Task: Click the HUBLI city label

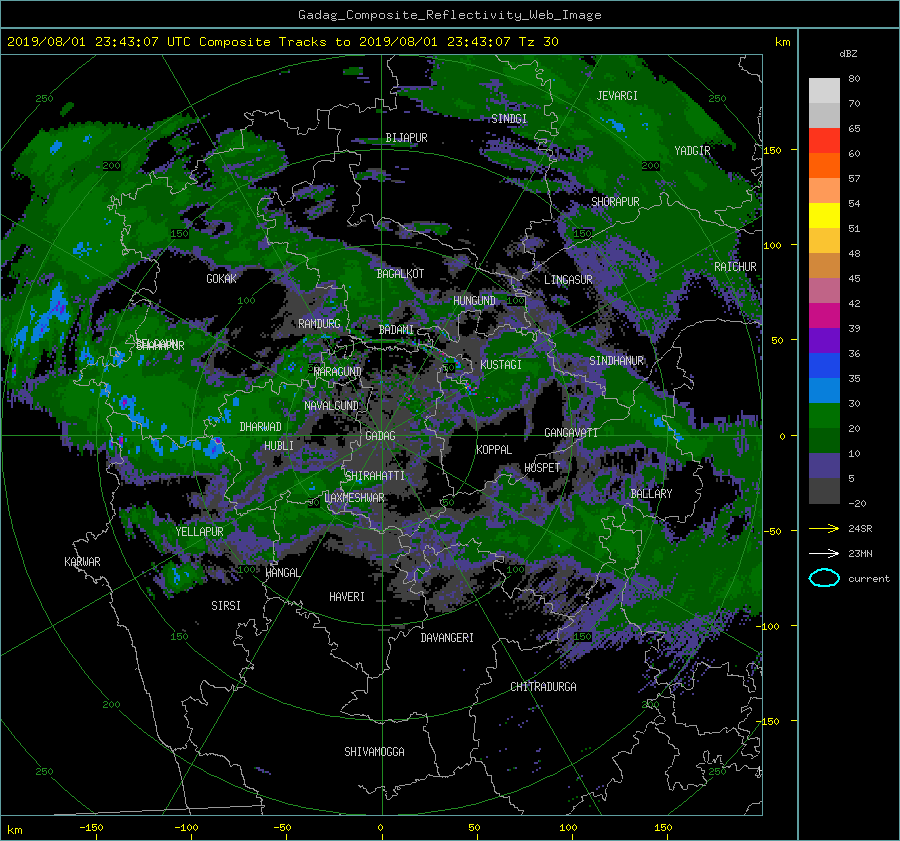Action: click(x=279, y=446)
